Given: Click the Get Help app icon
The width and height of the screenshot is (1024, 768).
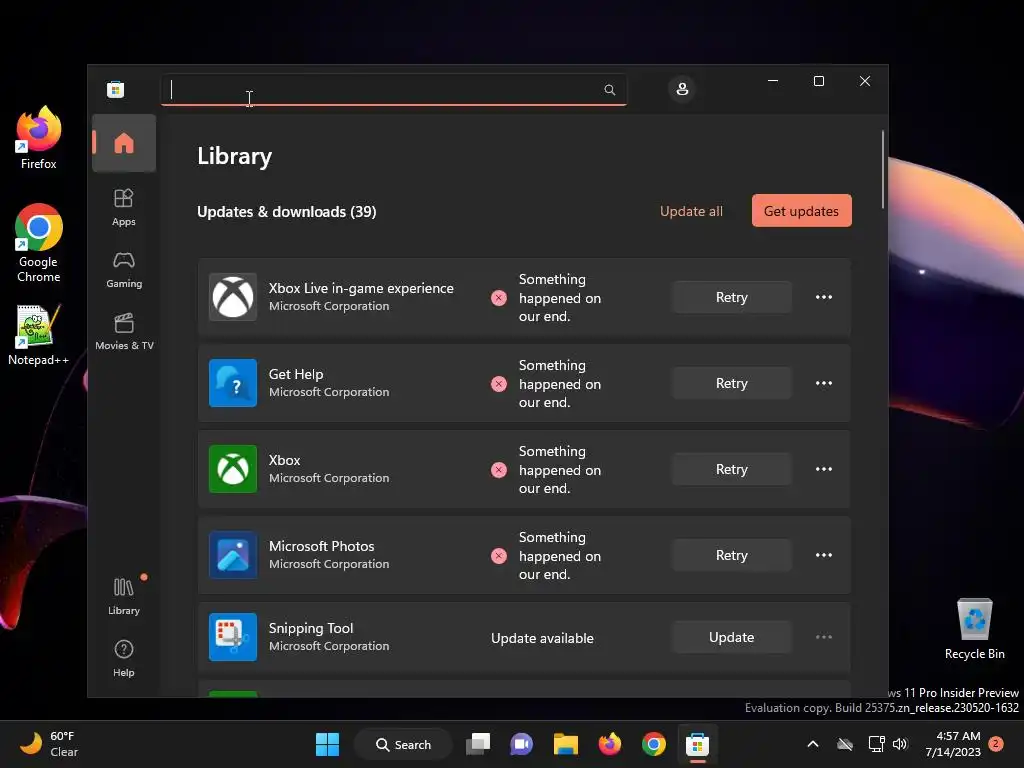Looking at the screenshot, I should pyautogui.click(x=232, y=383).
